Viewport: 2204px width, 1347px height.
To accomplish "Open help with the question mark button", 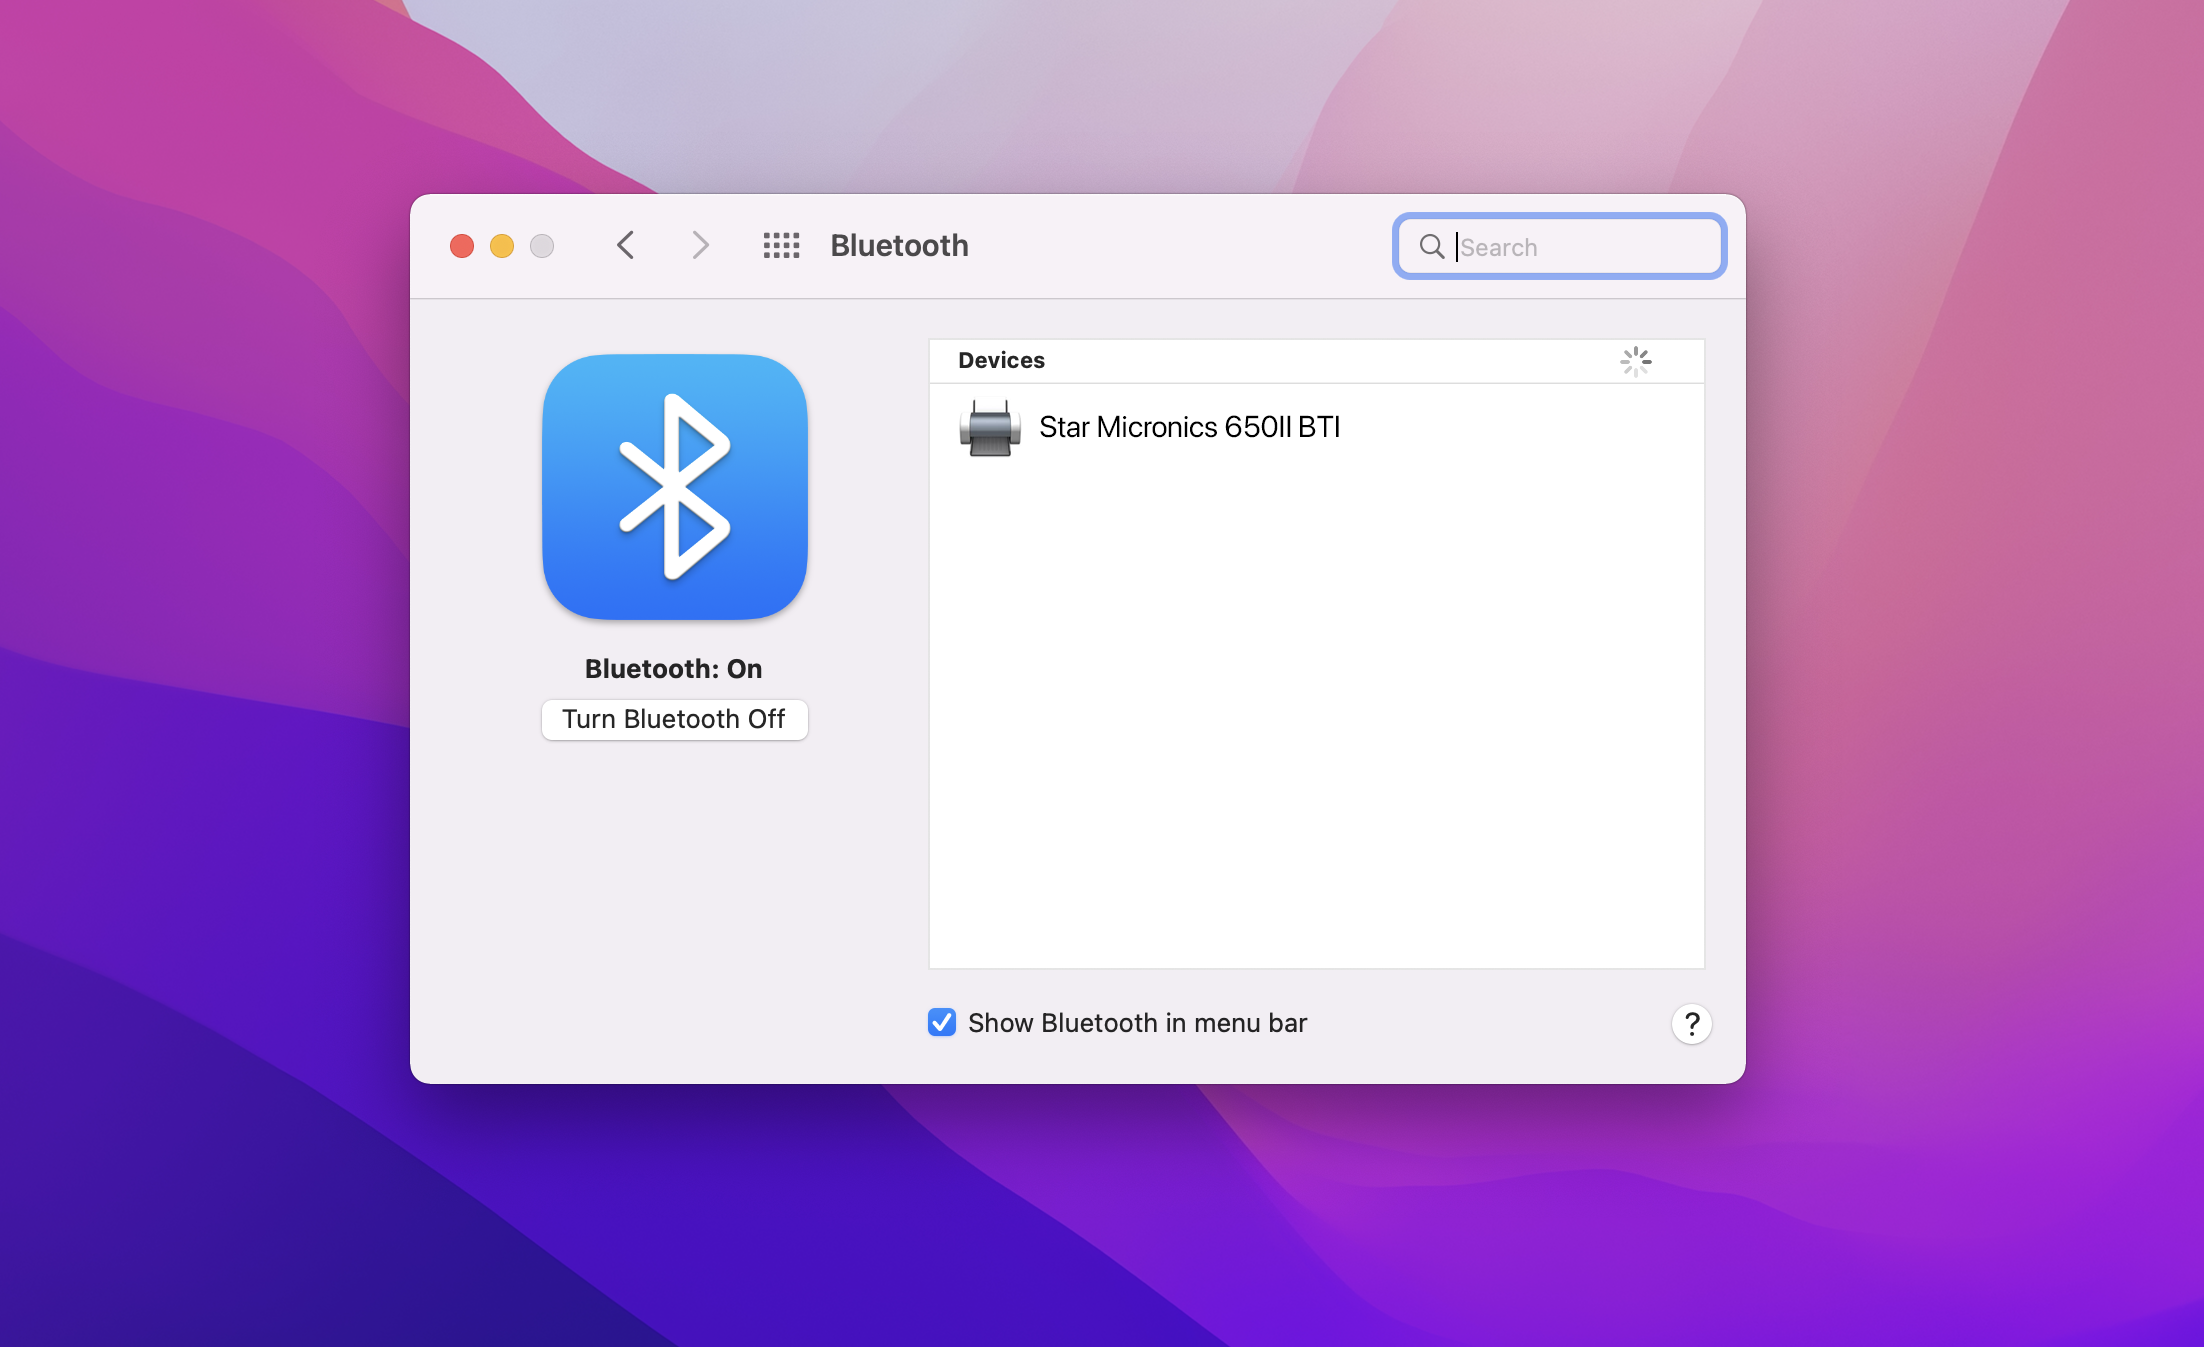I will (x=1691, y=1024).
